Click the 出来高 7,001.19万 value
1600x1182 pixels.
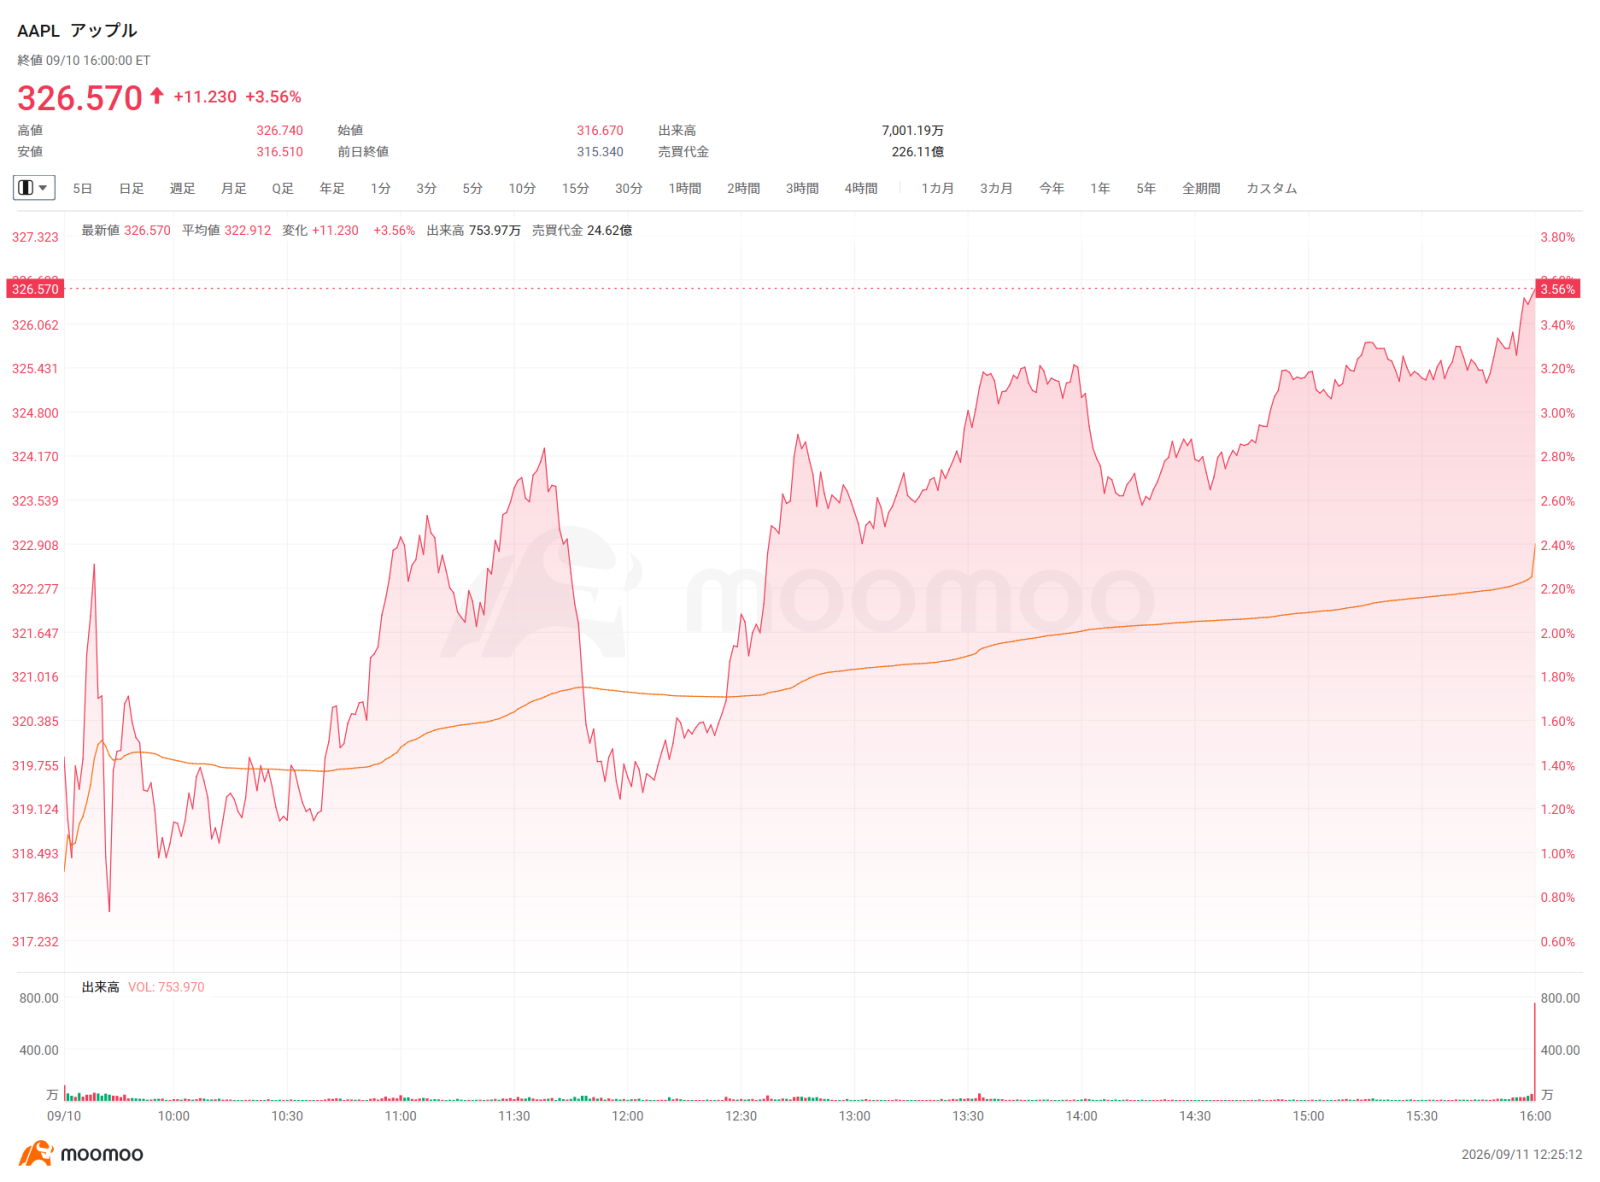[912, 130]
